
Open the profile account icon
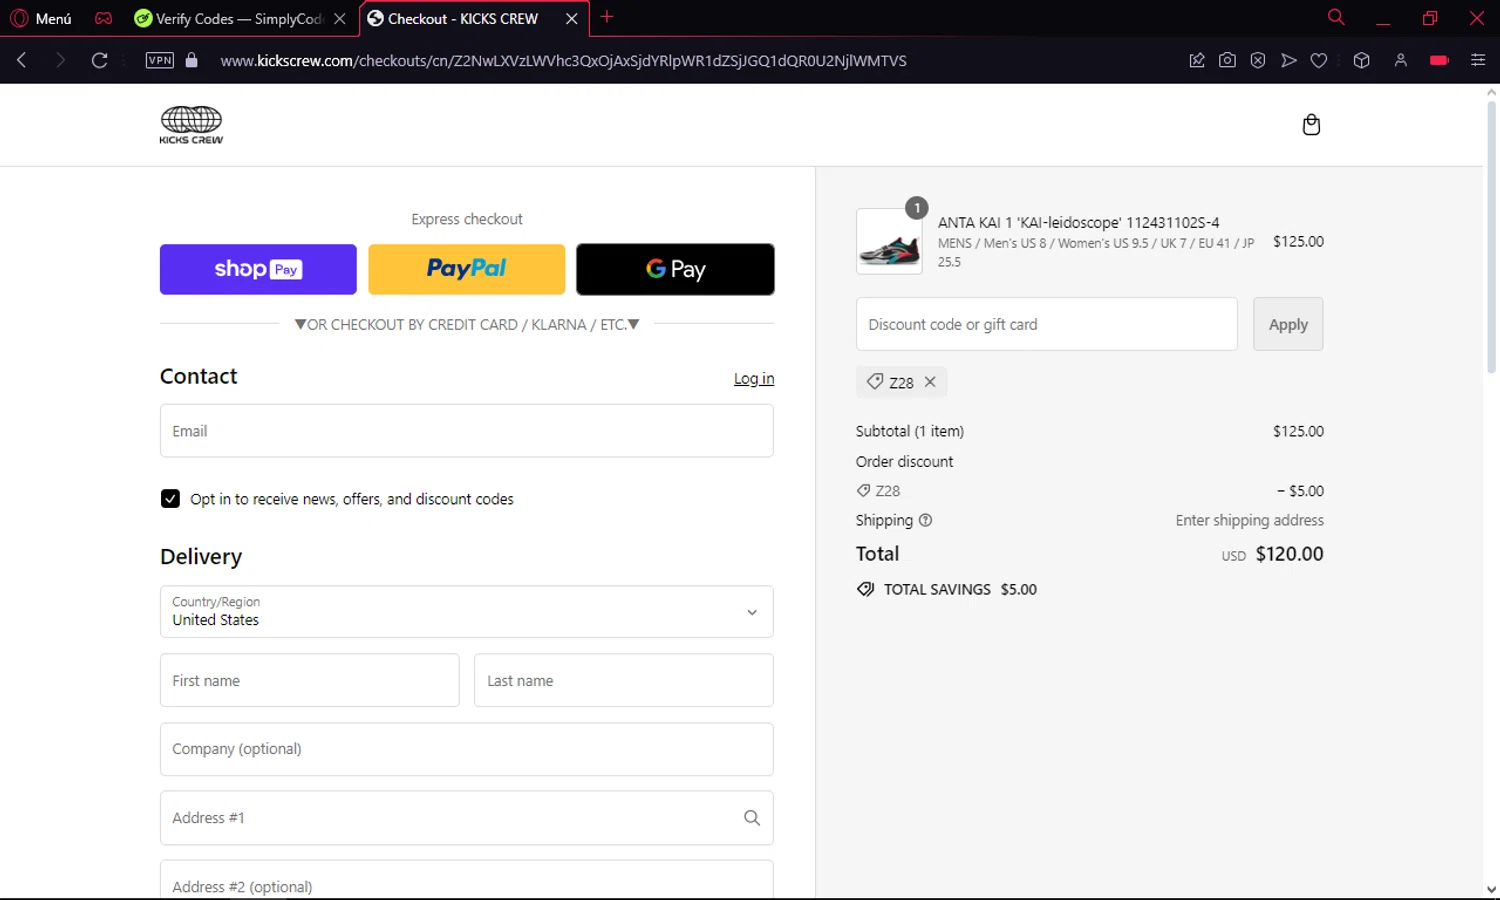click(1400, 60)
